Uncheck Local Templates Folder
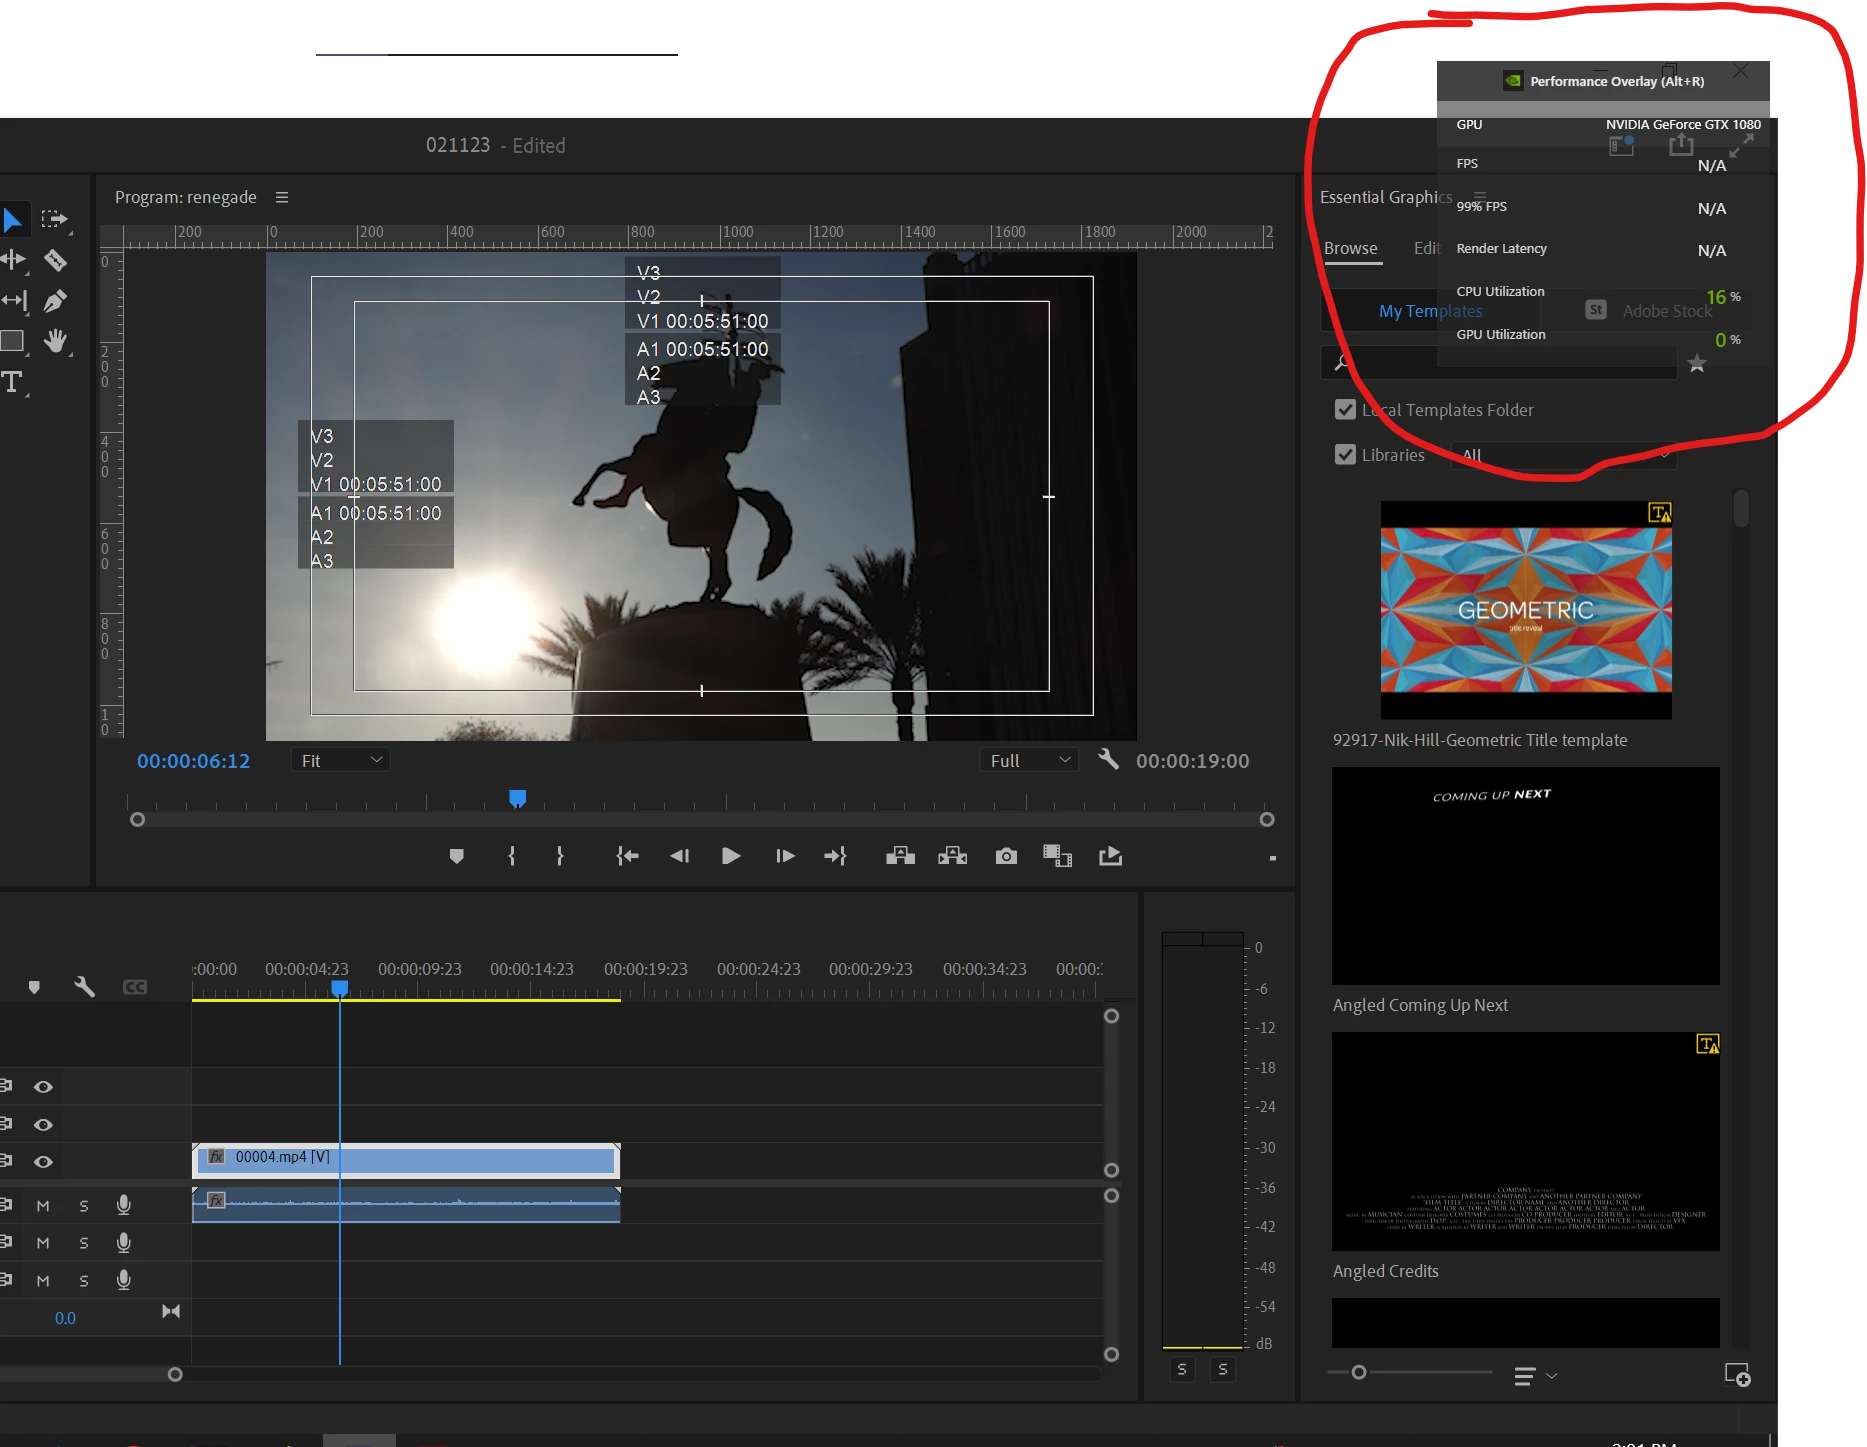Image resolution: width=1867 pixels, height=1447 pixels. pos(1345,409)
